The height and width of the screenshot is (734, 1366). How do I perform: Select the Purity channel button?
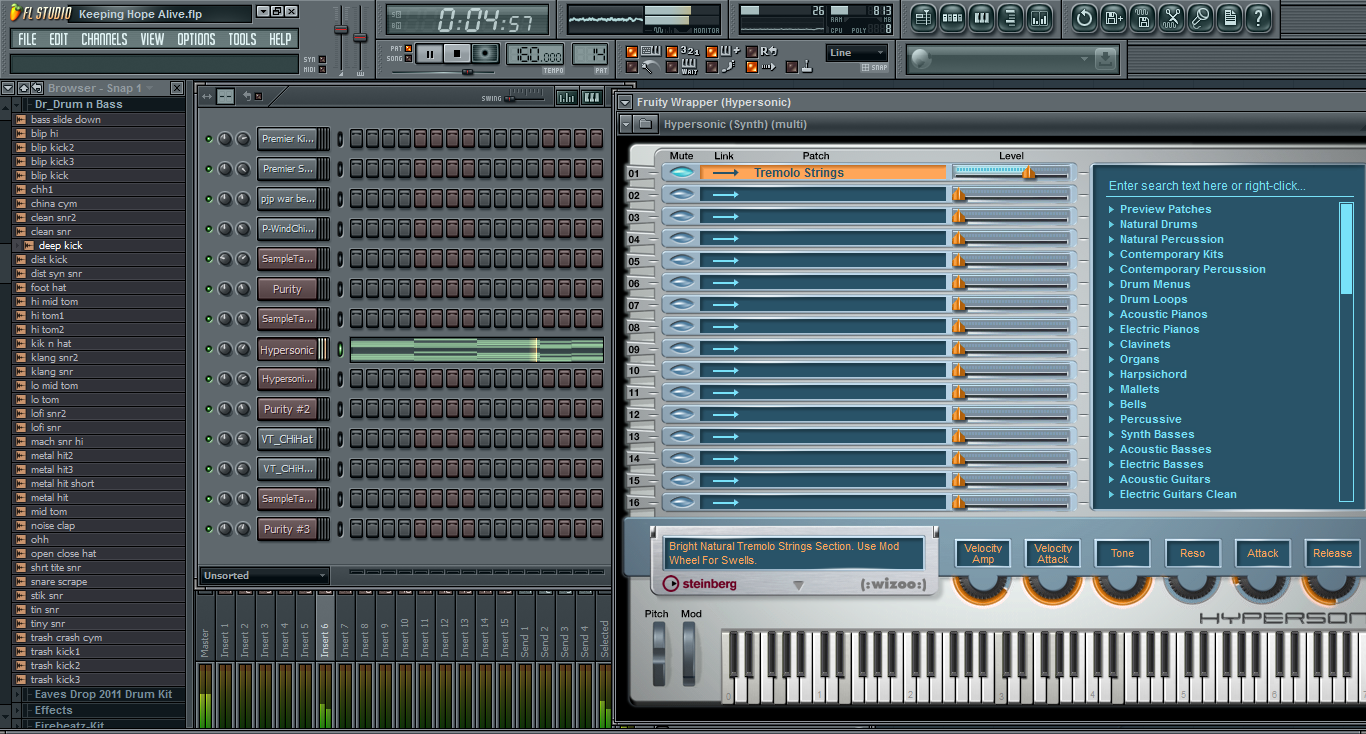click(287, 289)
